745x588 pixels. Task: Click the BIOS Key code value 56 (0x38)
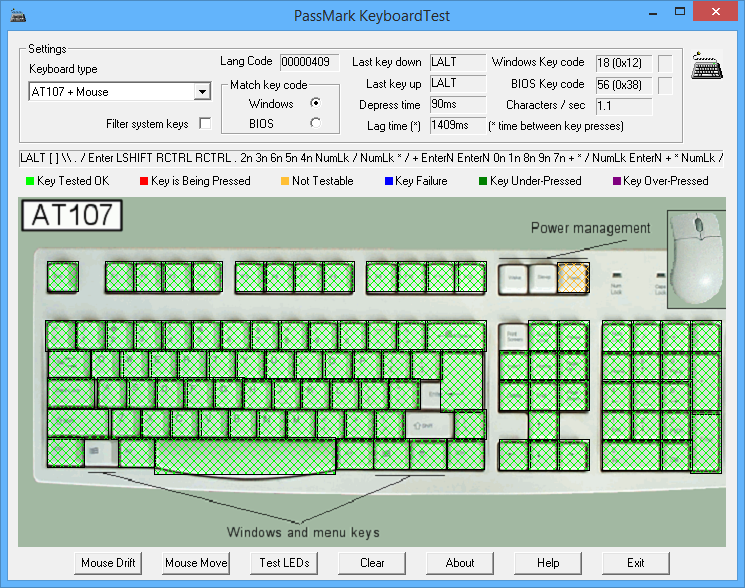tap(624, 85)
